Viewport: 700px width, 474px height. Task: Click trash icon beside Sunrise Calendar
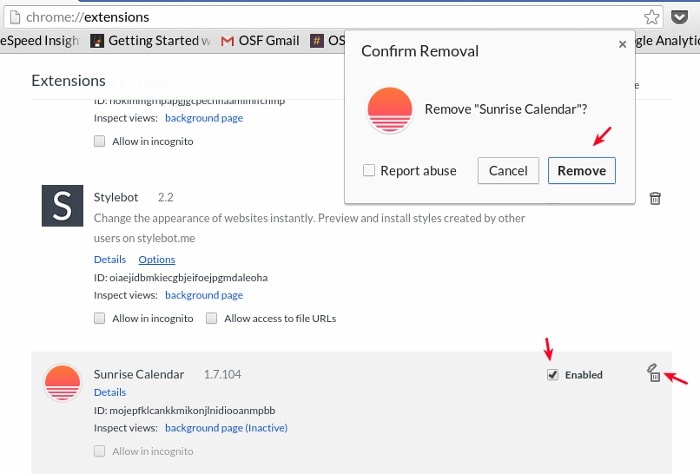click(x=654, y=374)
